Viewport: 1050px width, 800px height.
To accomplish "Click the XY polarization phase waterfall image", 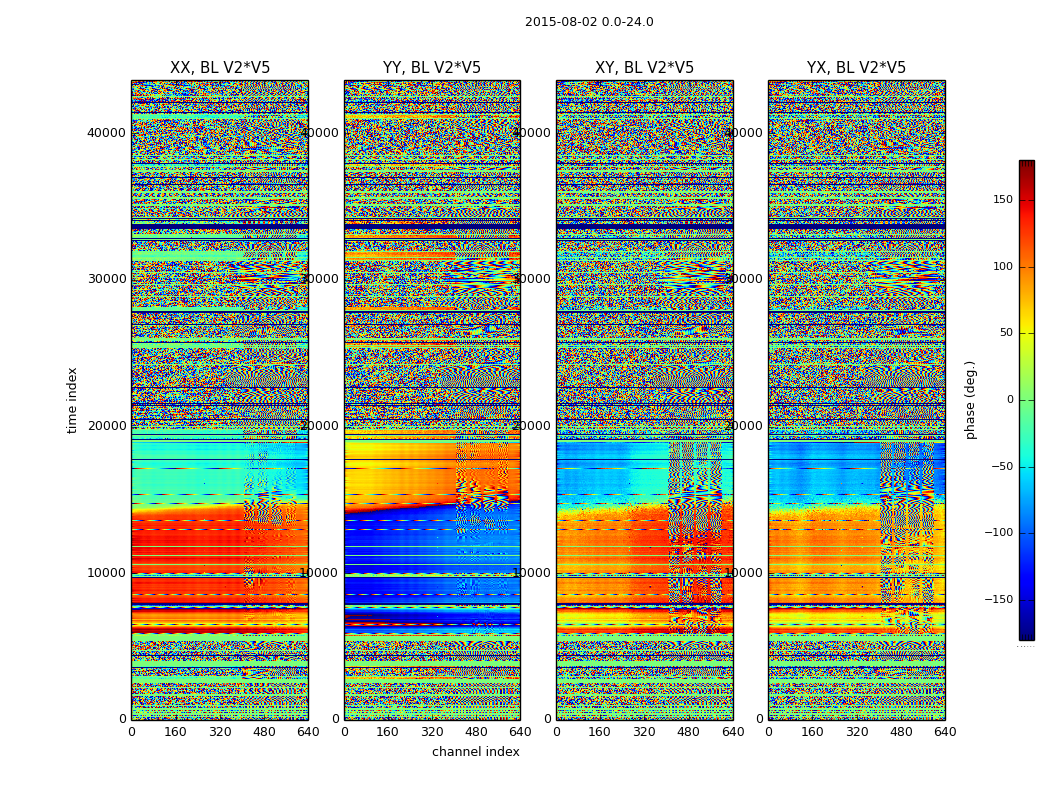I will [x=645, y=400].
